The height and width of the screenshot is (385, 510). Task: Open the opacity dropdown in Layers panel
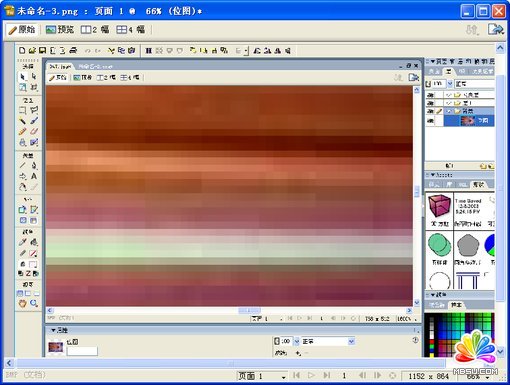pos(450,83)
